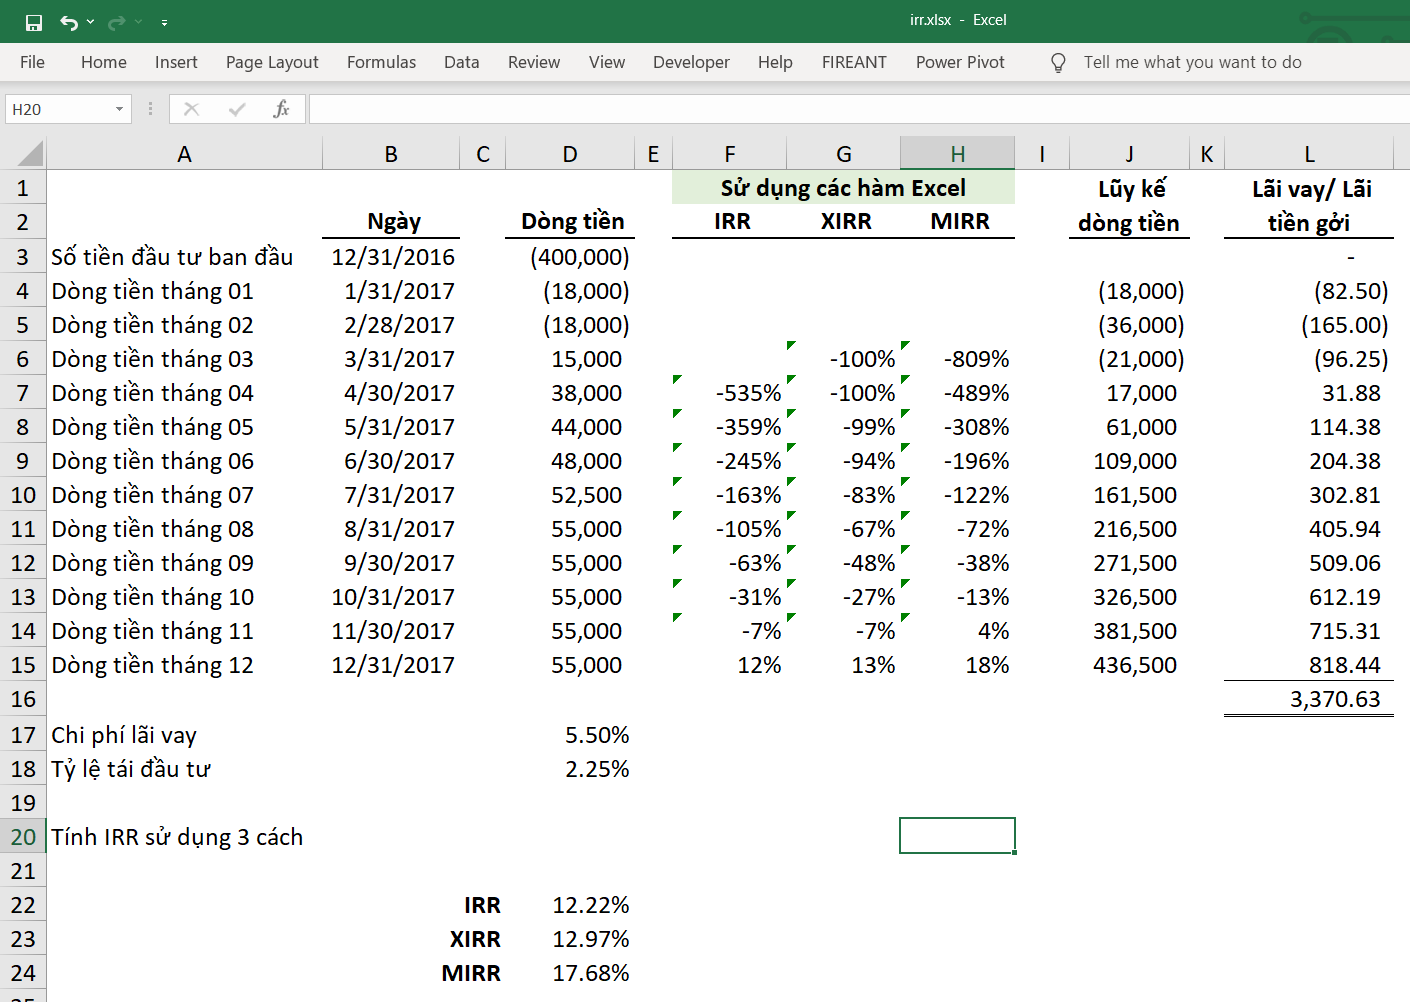Switch to the Insert tab
This screenshot has height=1002, width=1410.
pyautogui.click(x=176, y=62)
